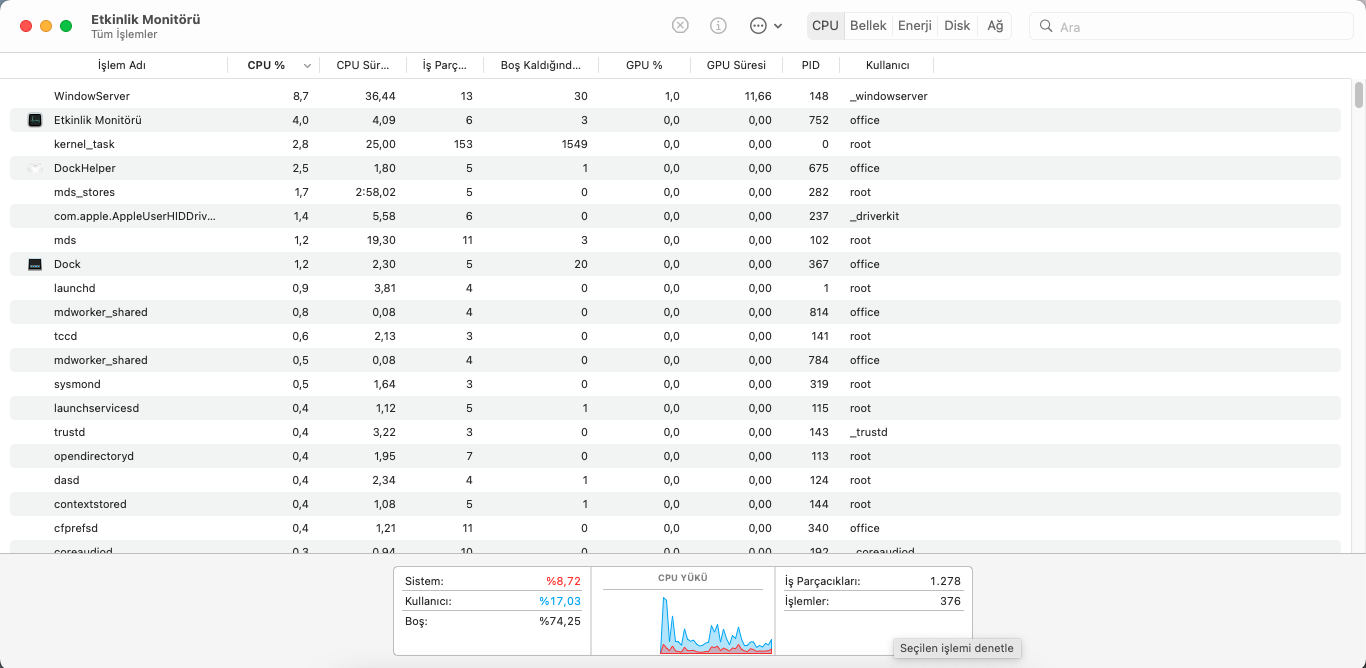
Task: Click the Etkinlik Monitörü app icon in list
Action: pyautogui.click(x=34, y=120)
